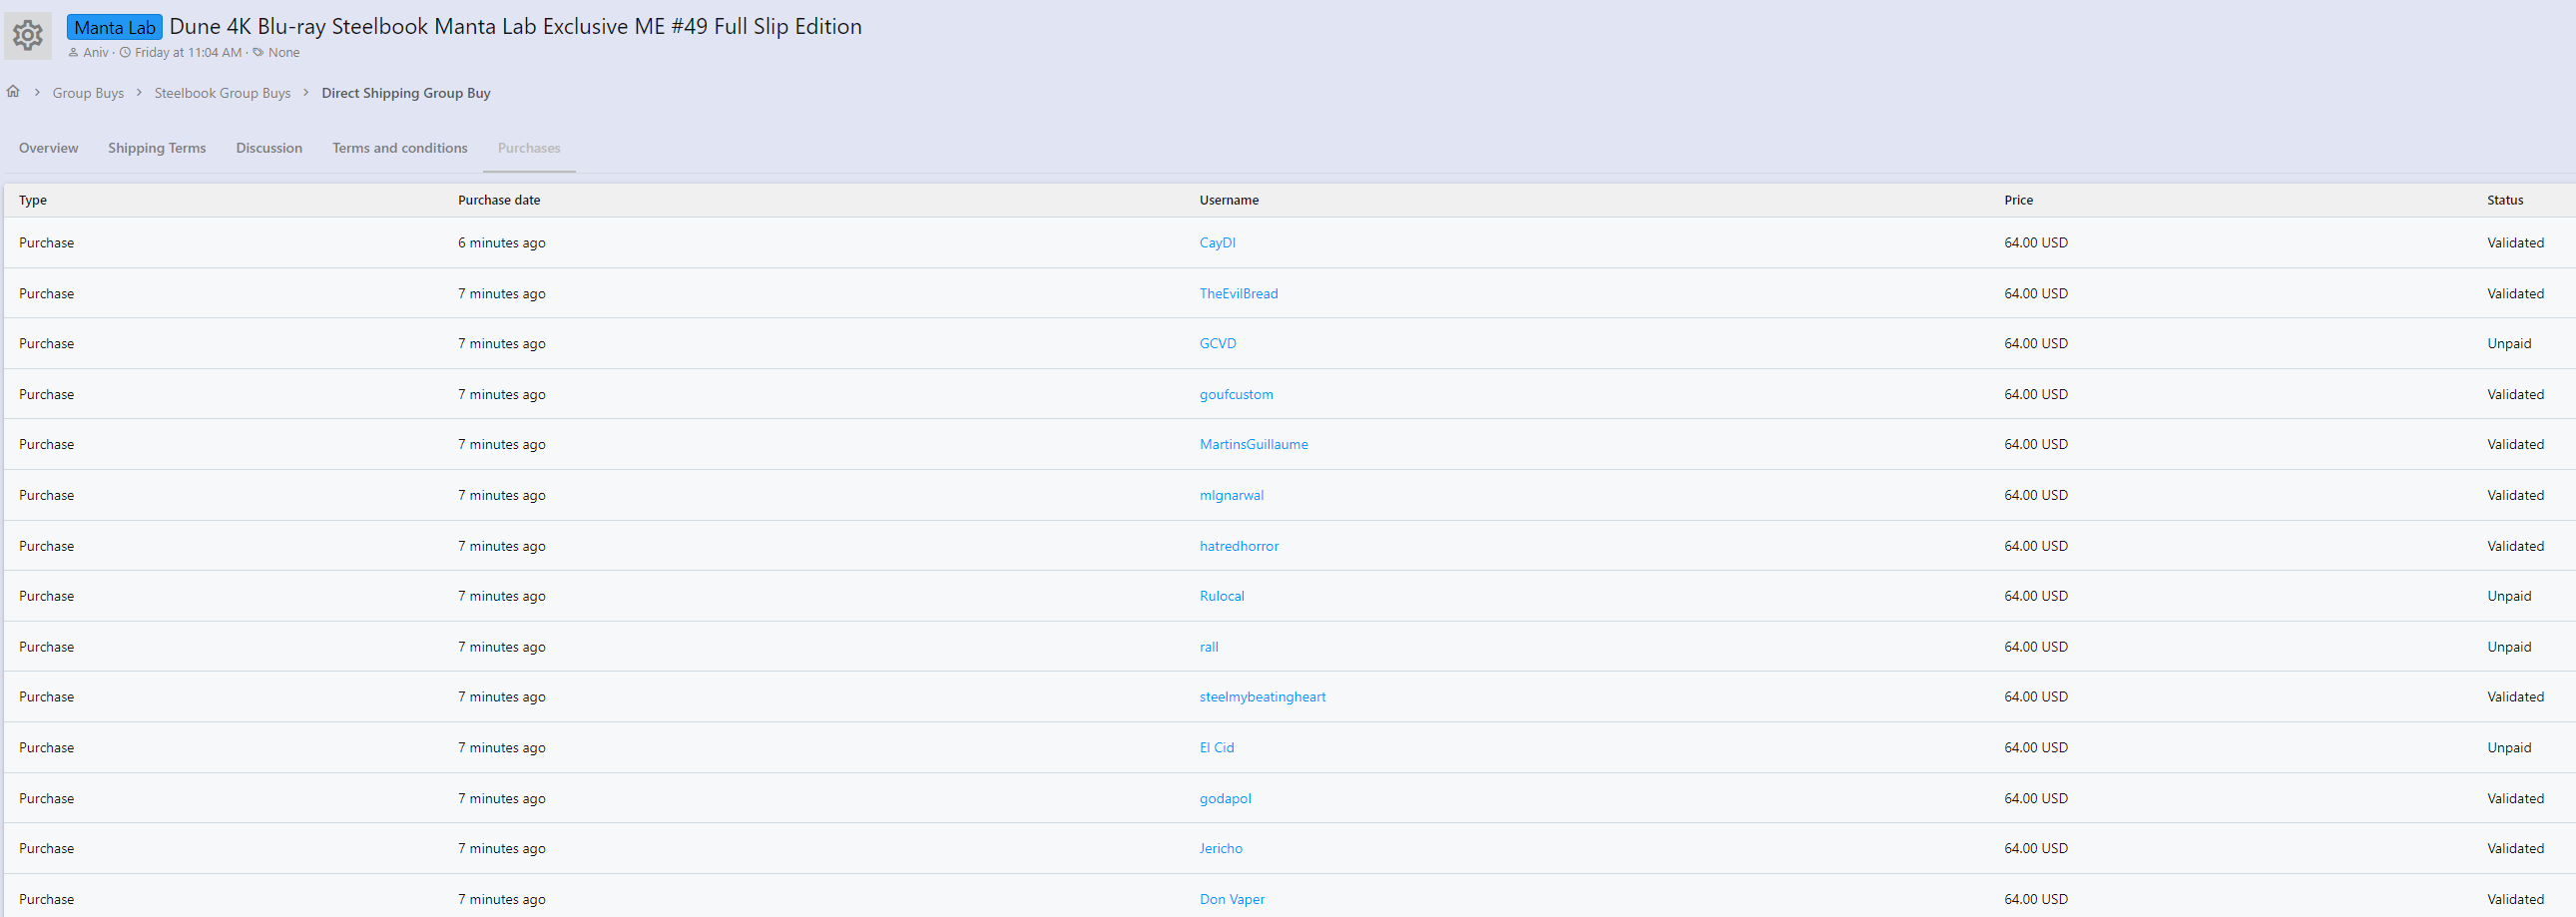
Task: Click Validated status in Don Vaper row
Action: click(x=2515, y=900)
